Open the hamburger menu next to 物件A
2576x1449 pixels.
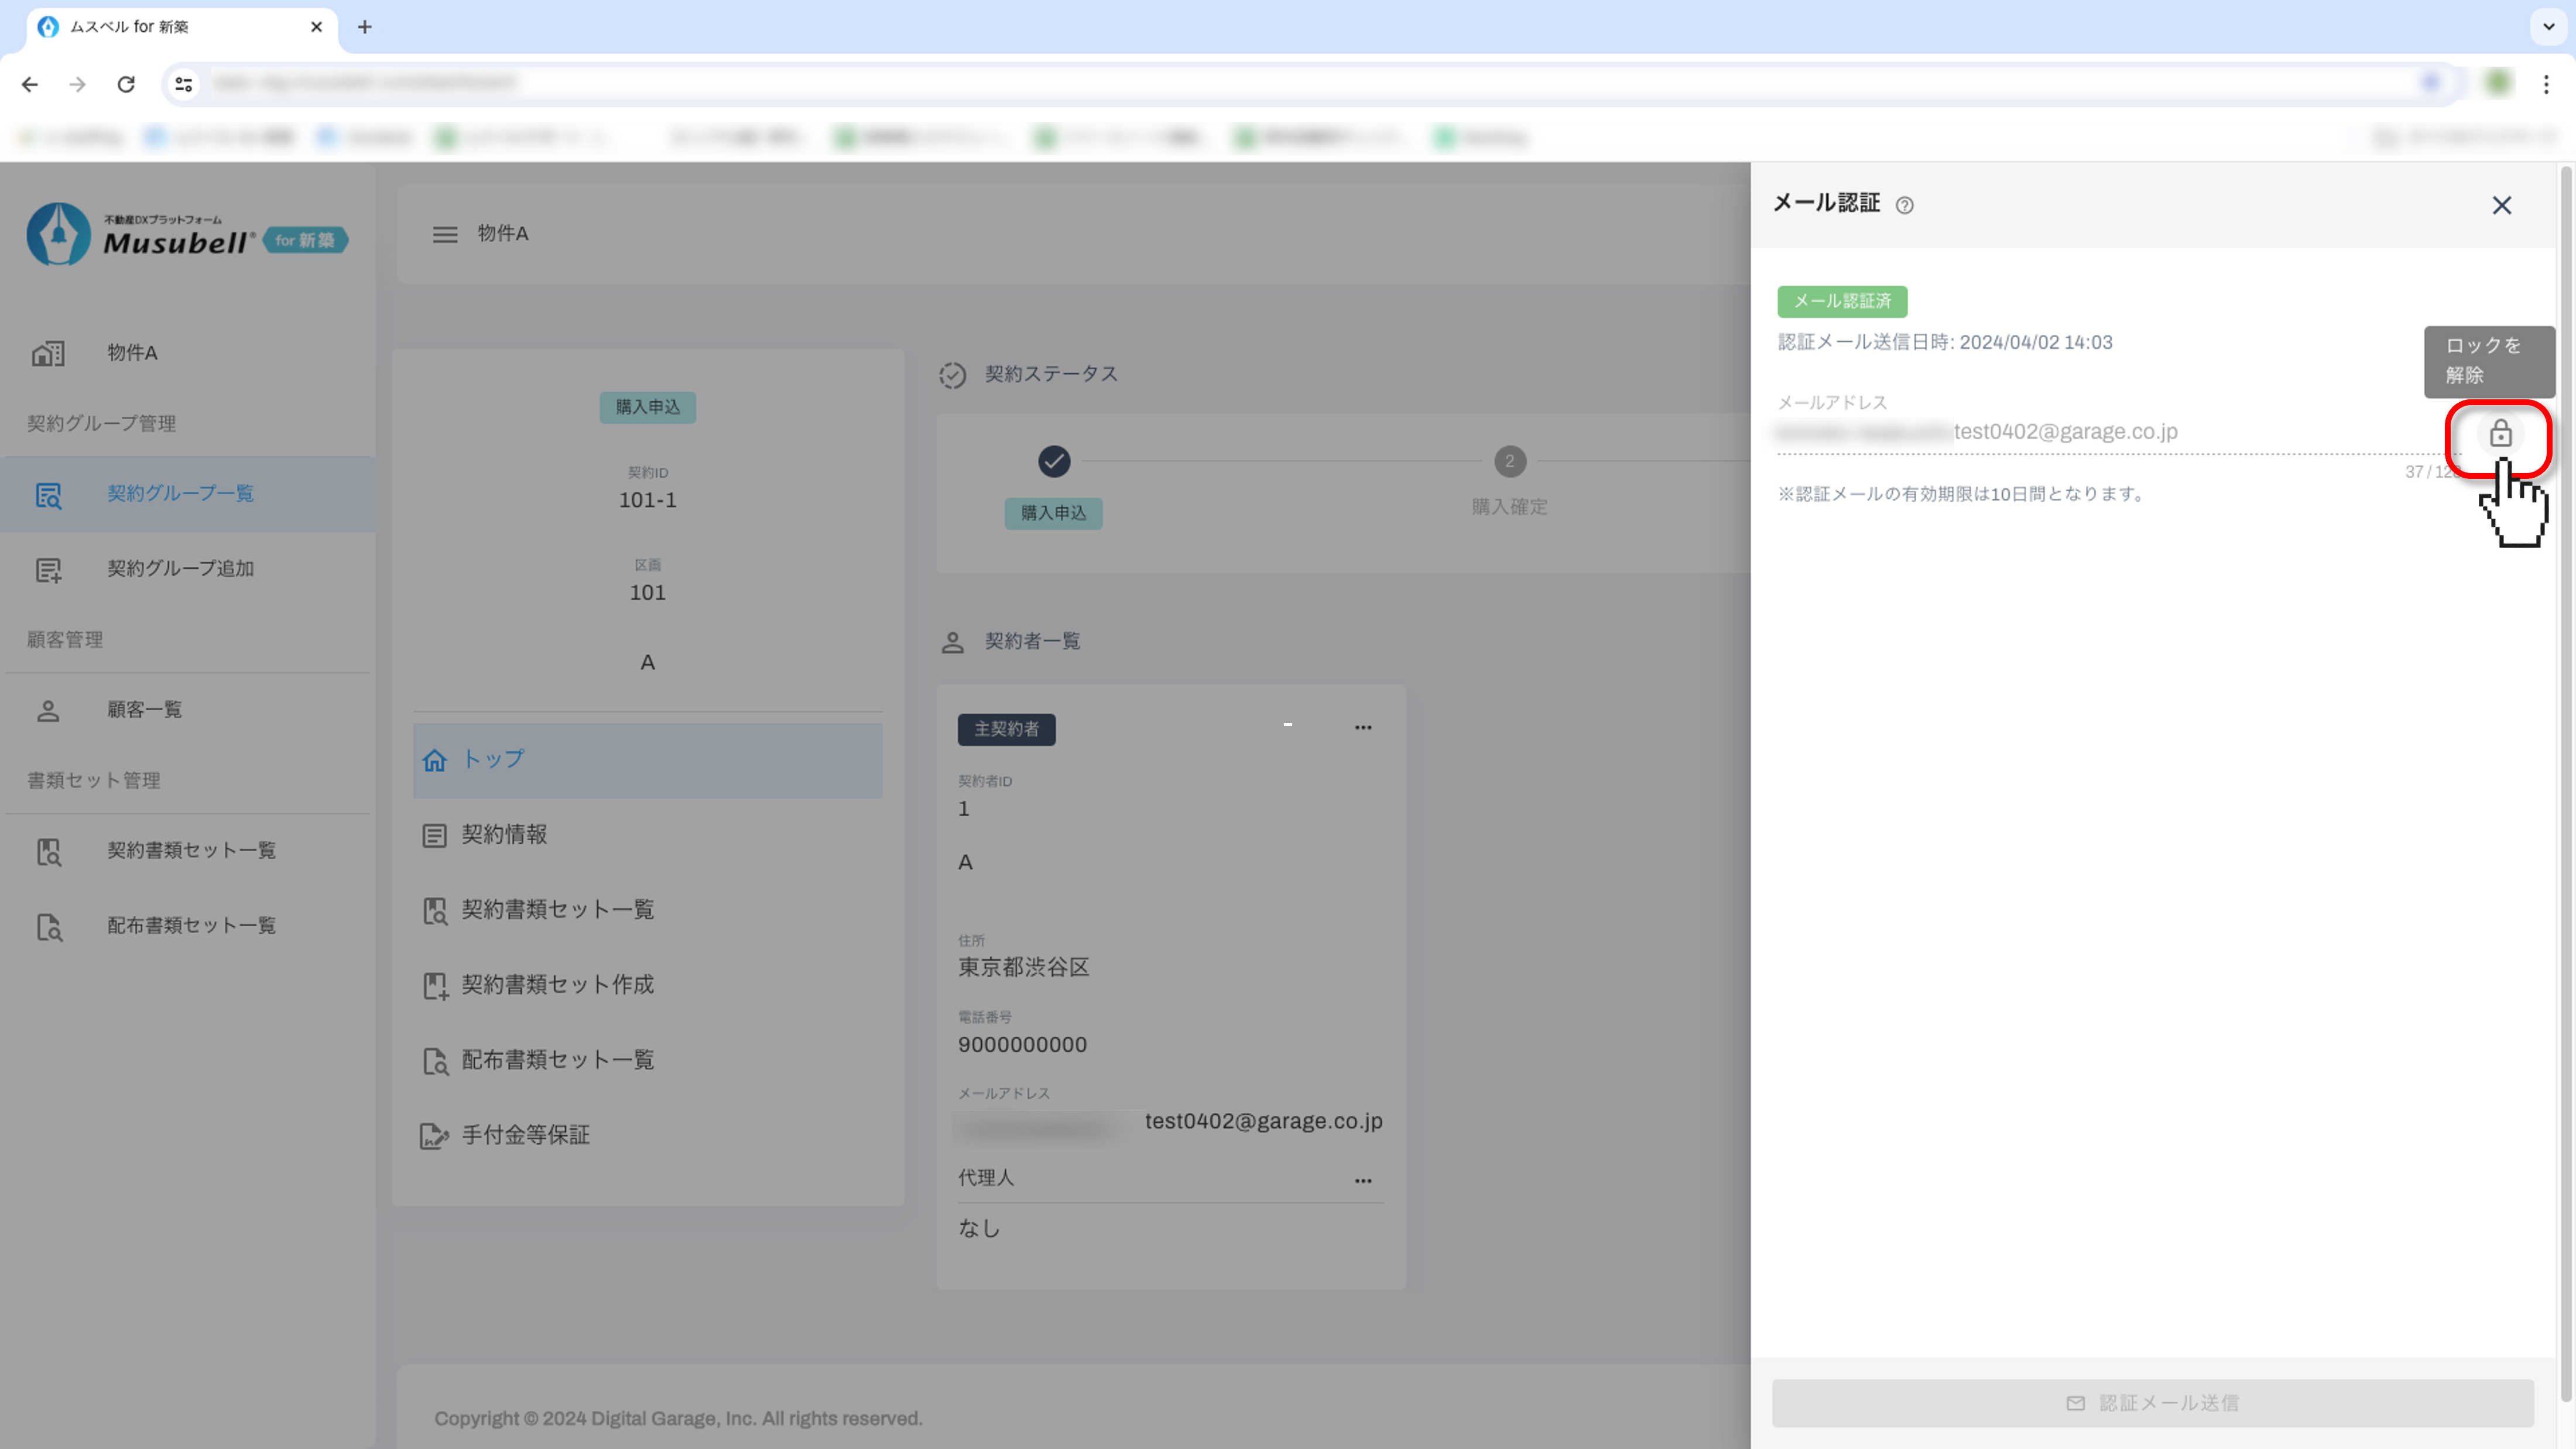click(x=445, y=234)
